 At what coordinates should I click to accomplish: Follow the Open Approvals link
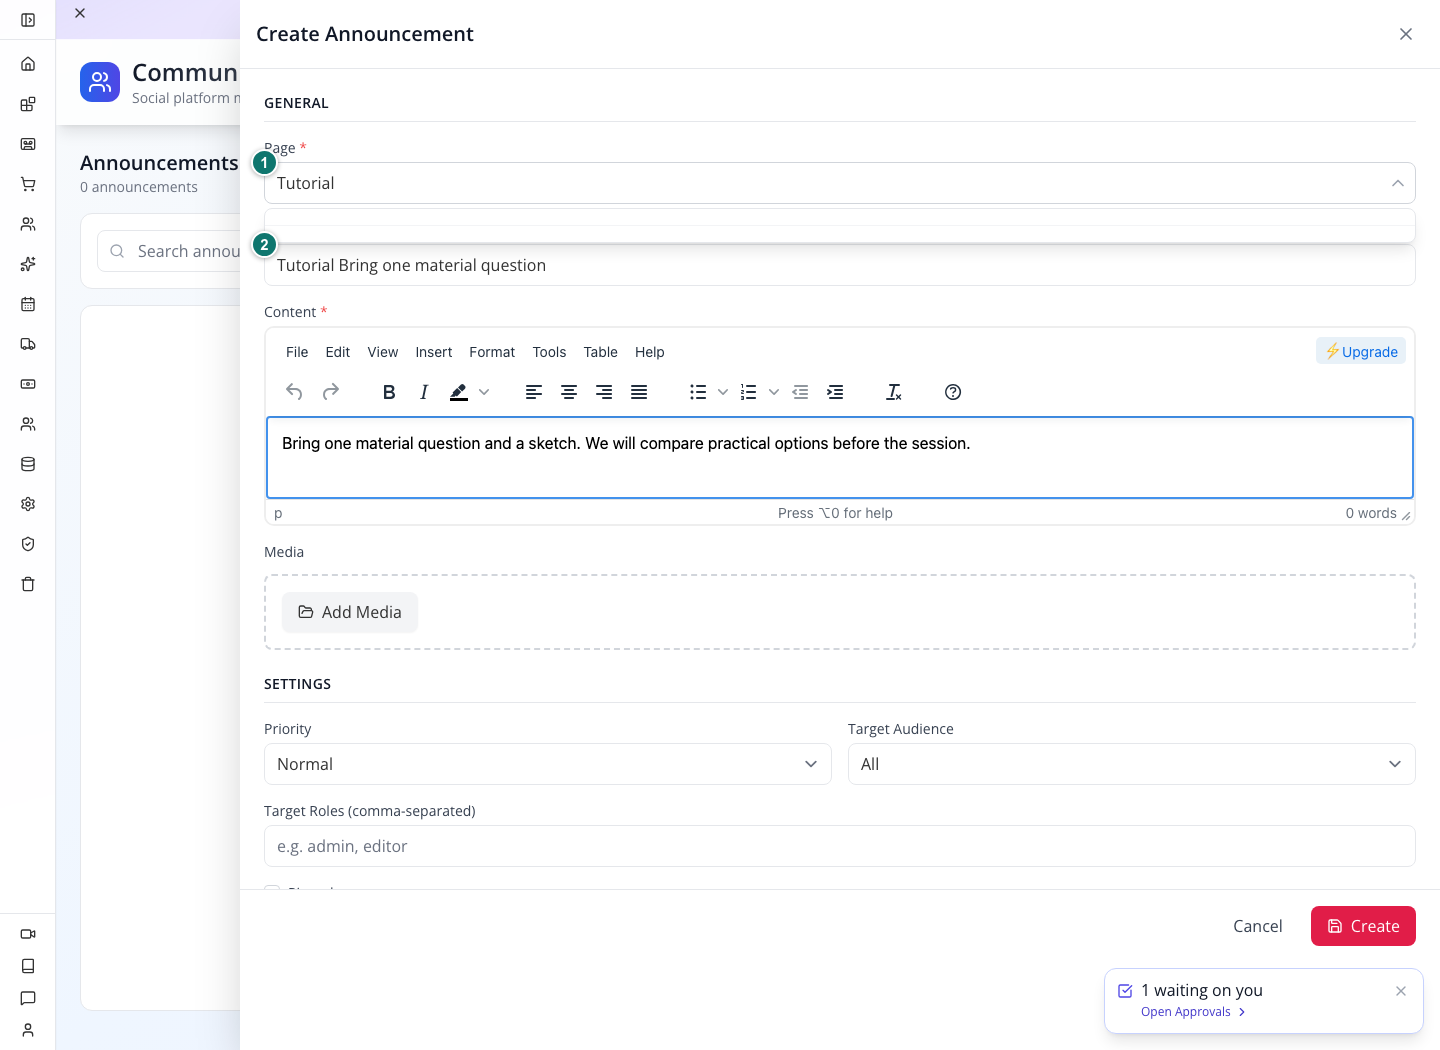pyautogui.click(x=1193, y=1012)
